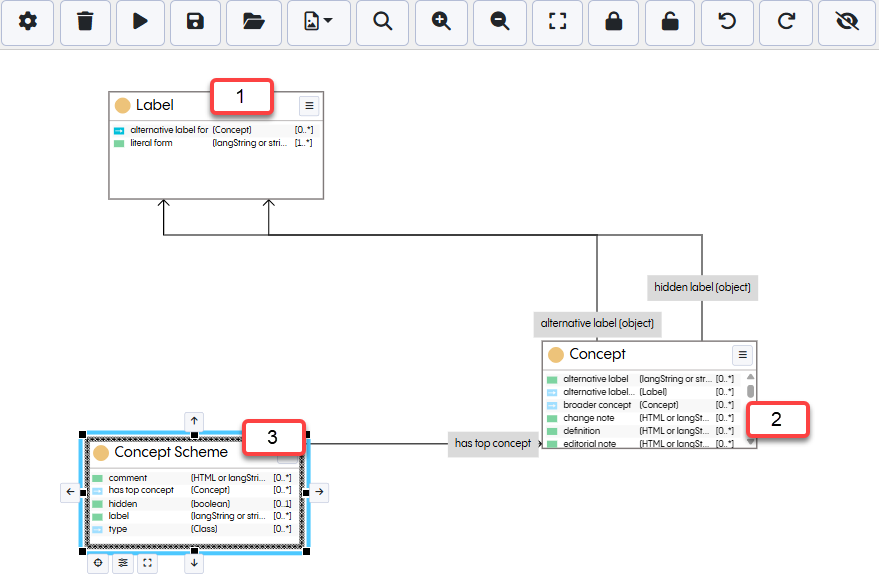
Task: Click expand brackets icon below Concept Scheme
Action: pyautogui.click(x=147, y=563)
